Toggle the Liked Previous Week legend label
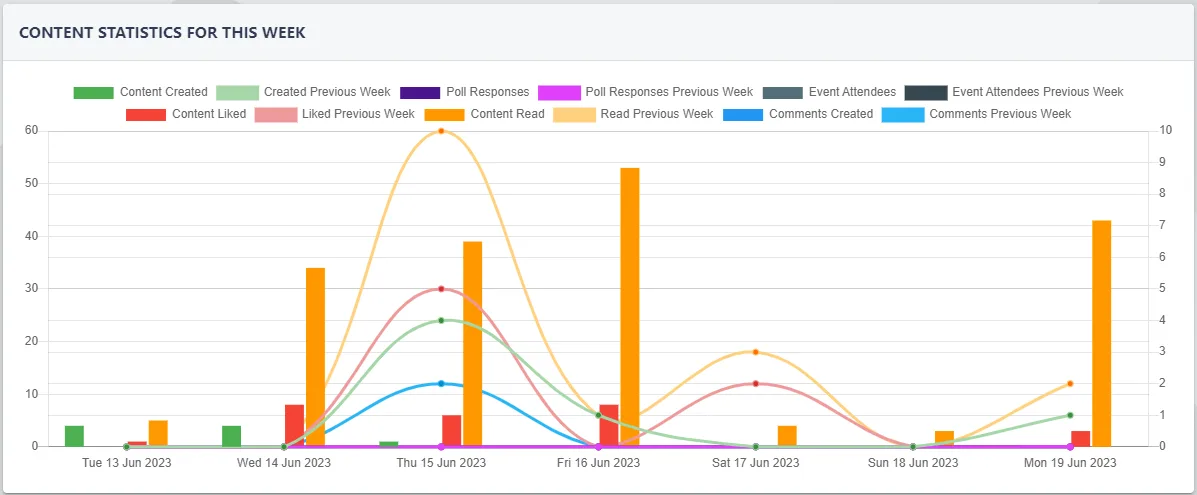1197x495 pixels. point(358,115)
